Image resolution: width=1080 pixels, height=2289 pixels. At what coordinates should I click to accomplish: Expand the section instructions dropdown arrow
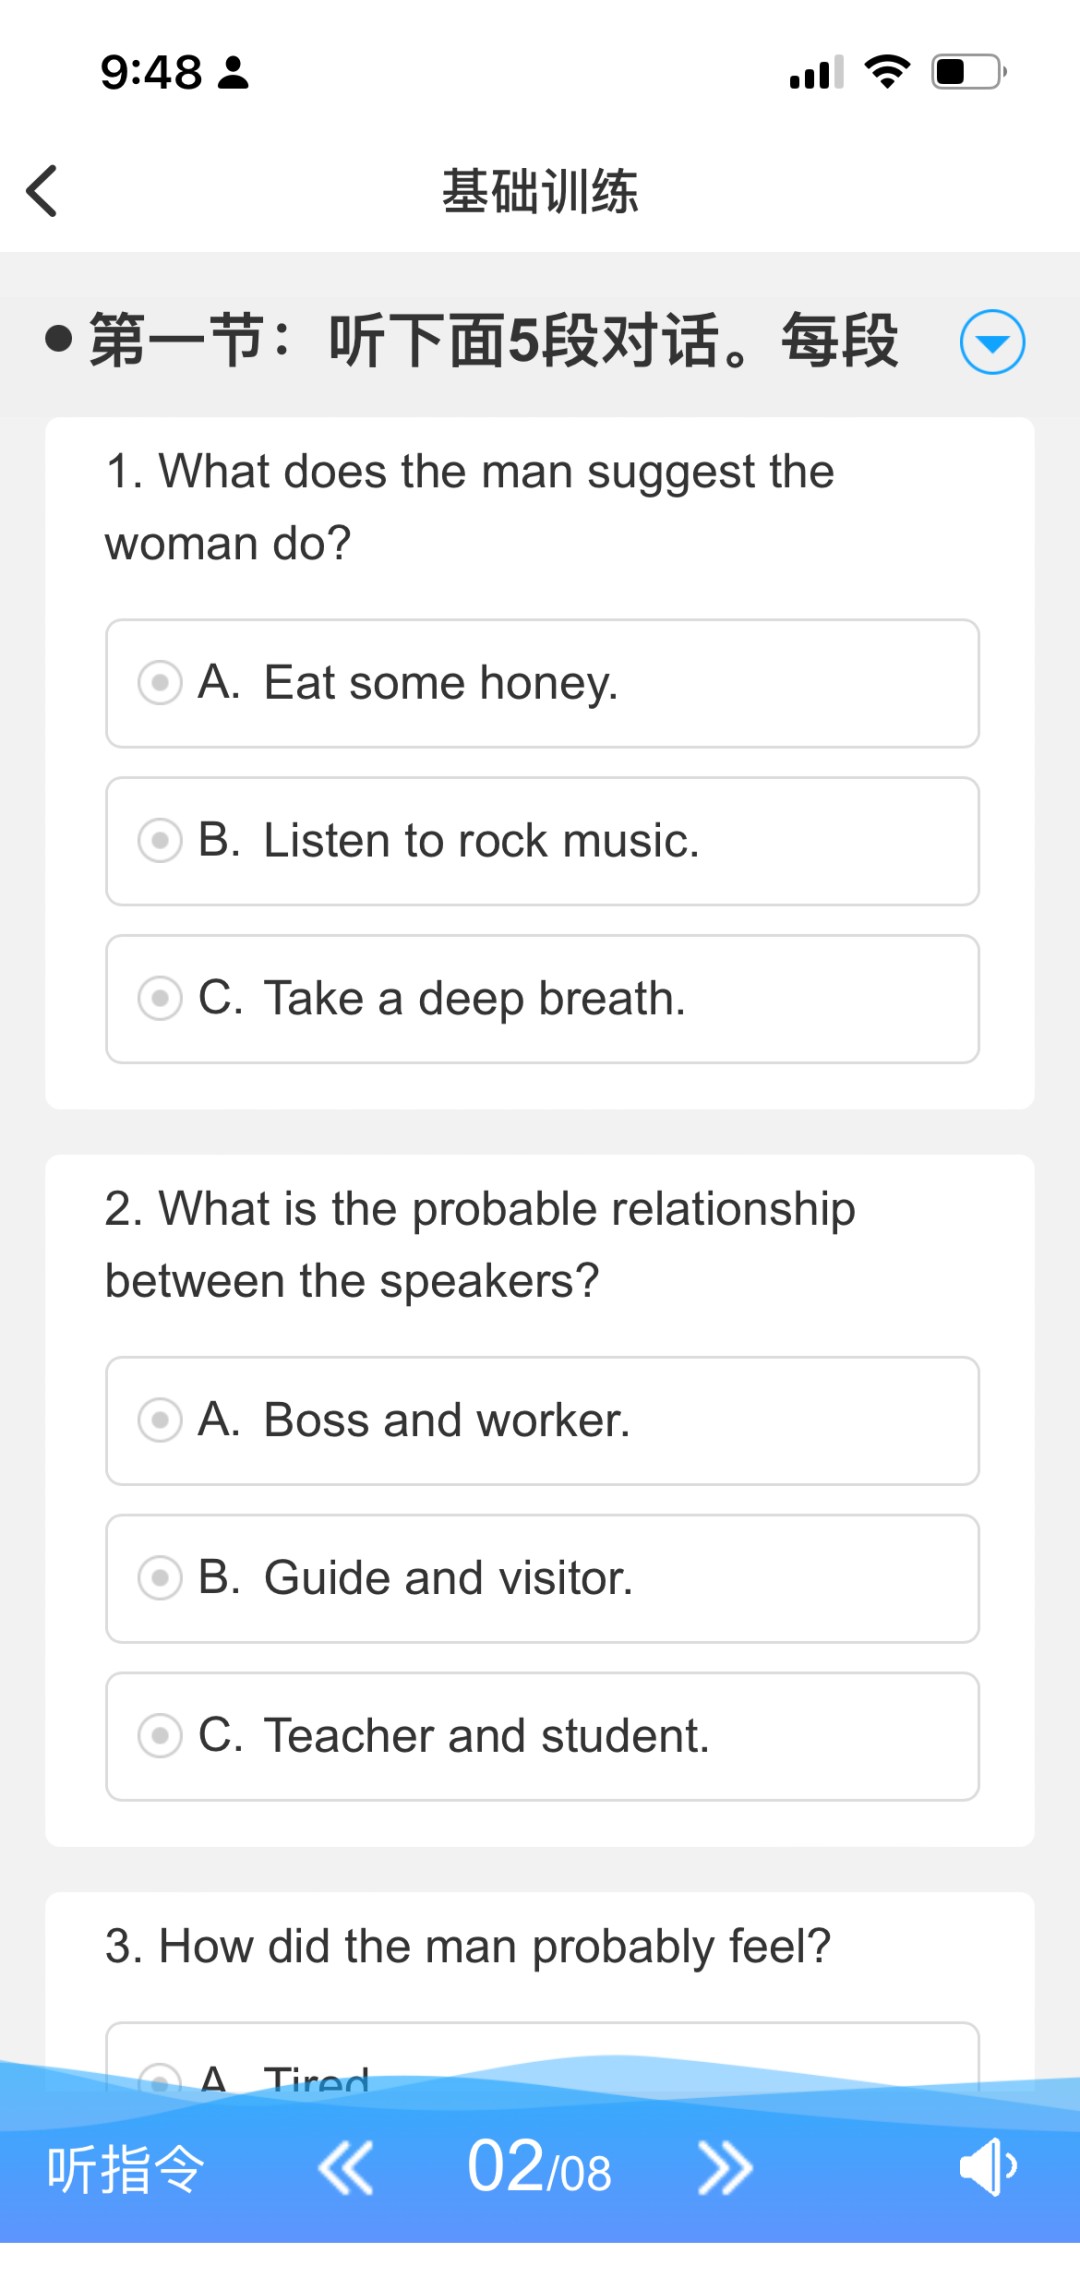click(992, 342)
